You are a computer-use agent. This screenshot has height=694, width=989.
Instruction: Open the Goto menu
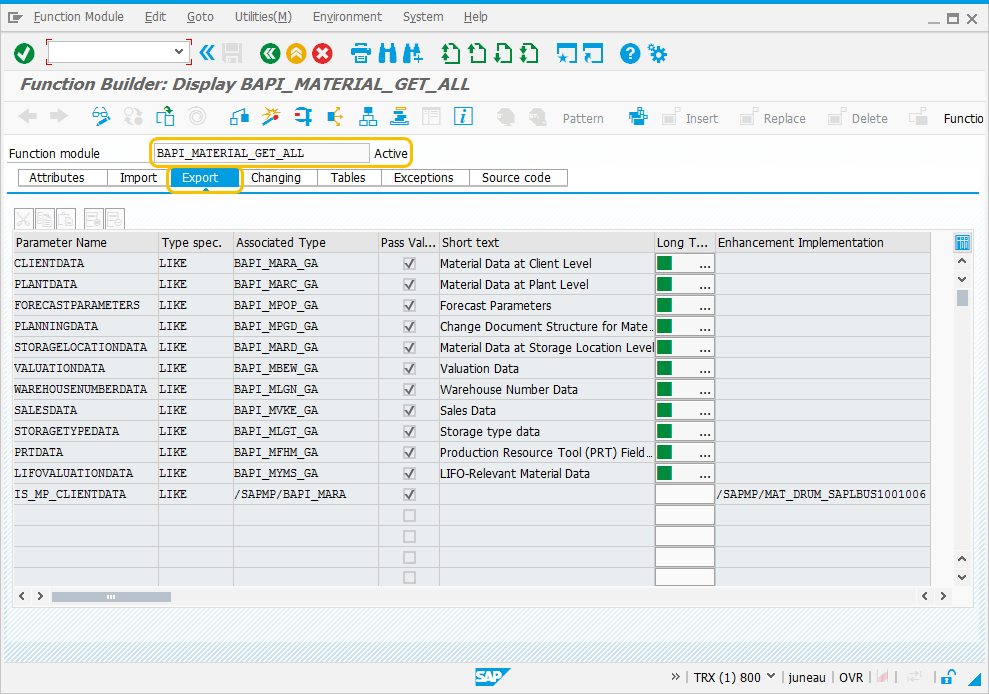[201, 17]
